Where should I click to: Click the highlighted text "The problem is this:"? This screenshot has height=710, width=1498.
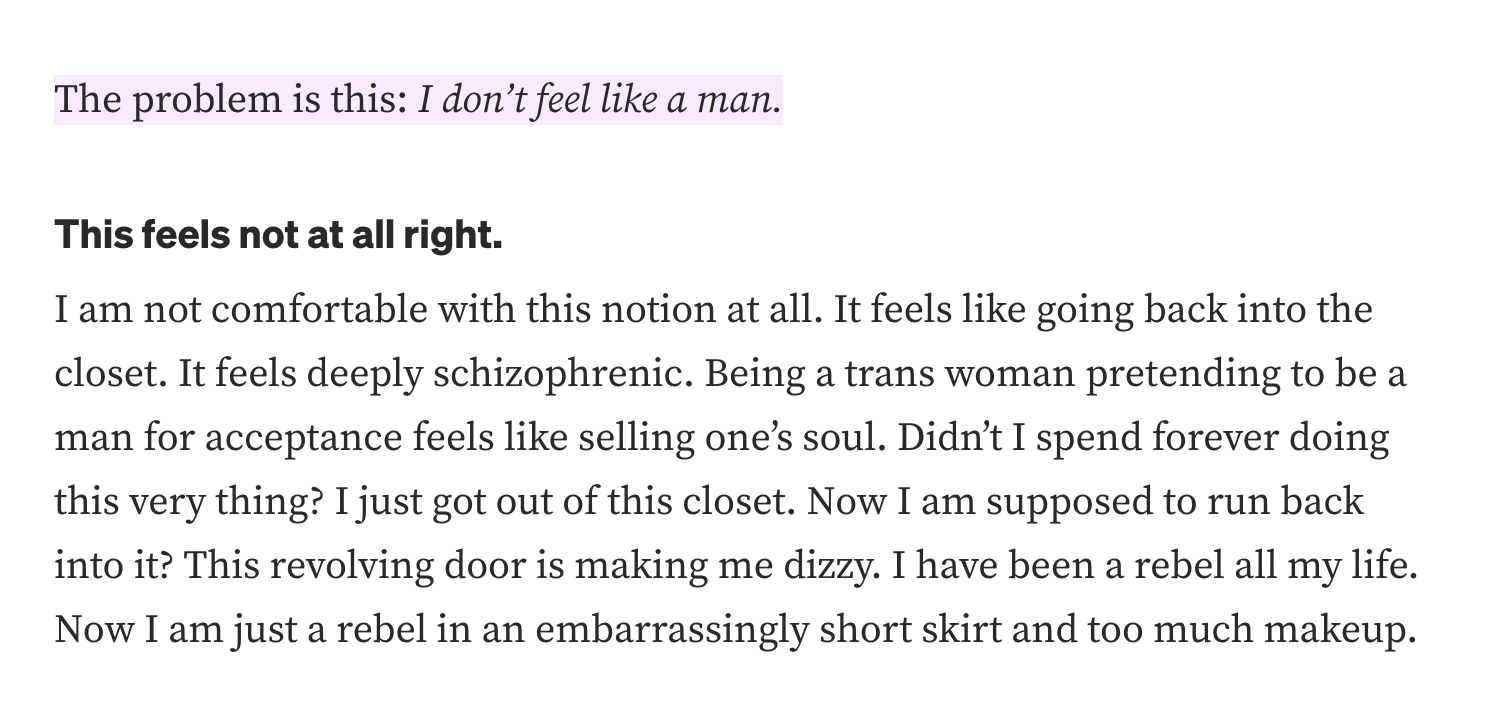[x=232, y=101]
